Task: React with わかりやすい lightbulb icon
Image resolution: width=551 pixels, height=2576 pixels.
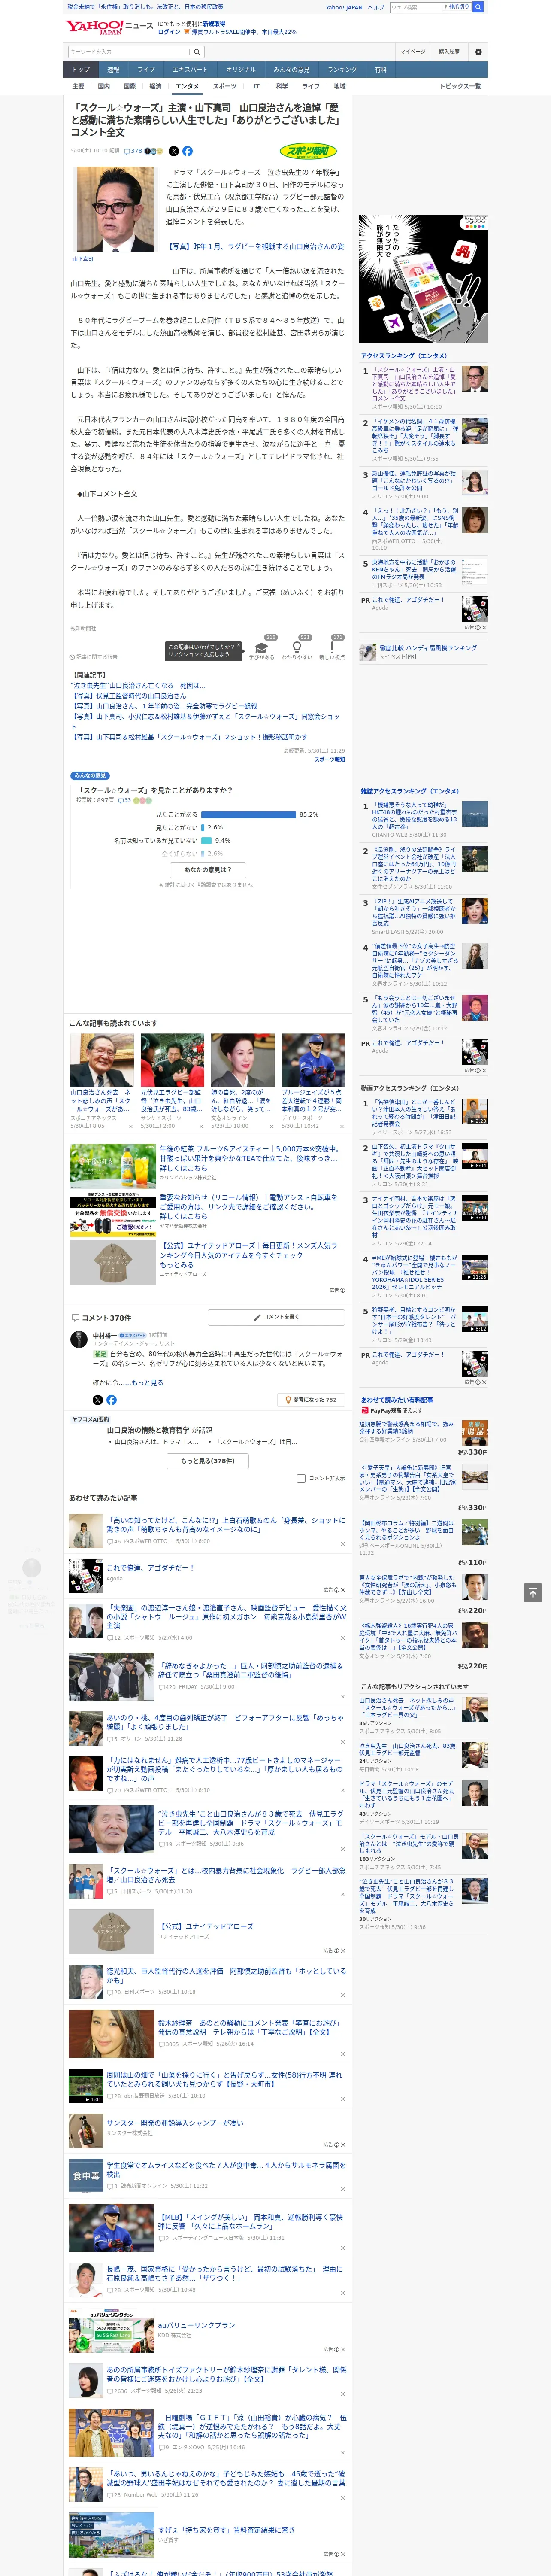Action: pos(296,648)
